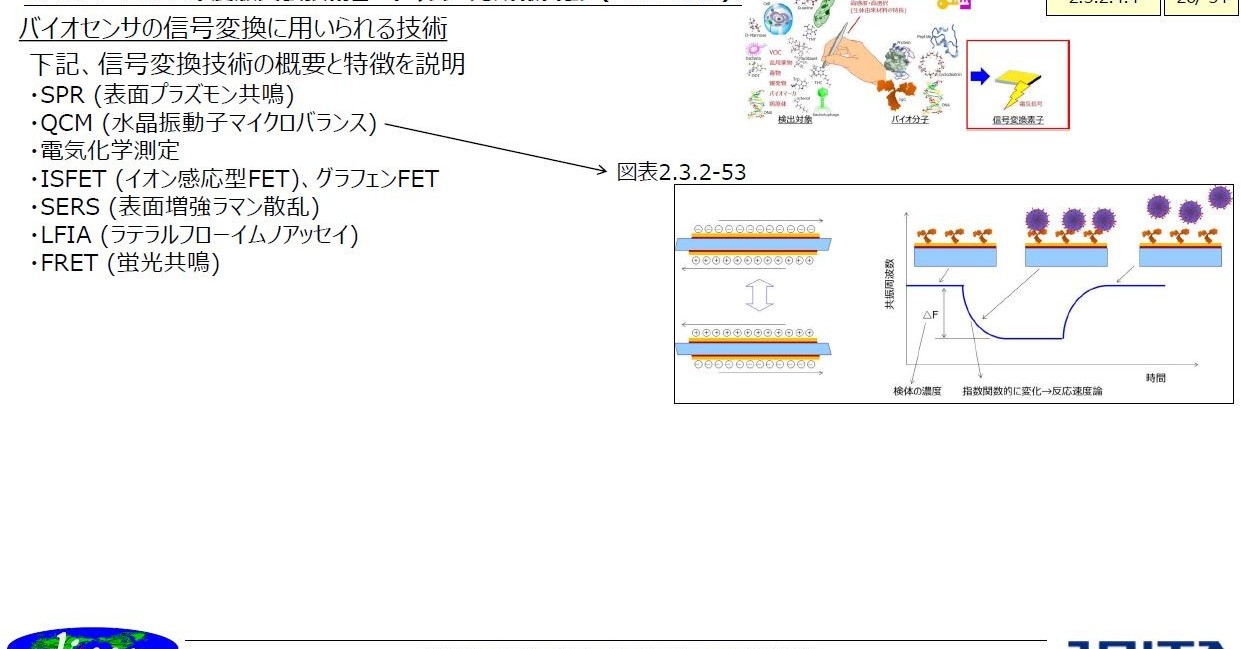Click the FRET (蛍光共鳴) bullet item
1241x649 pixels.
(129, 263)
